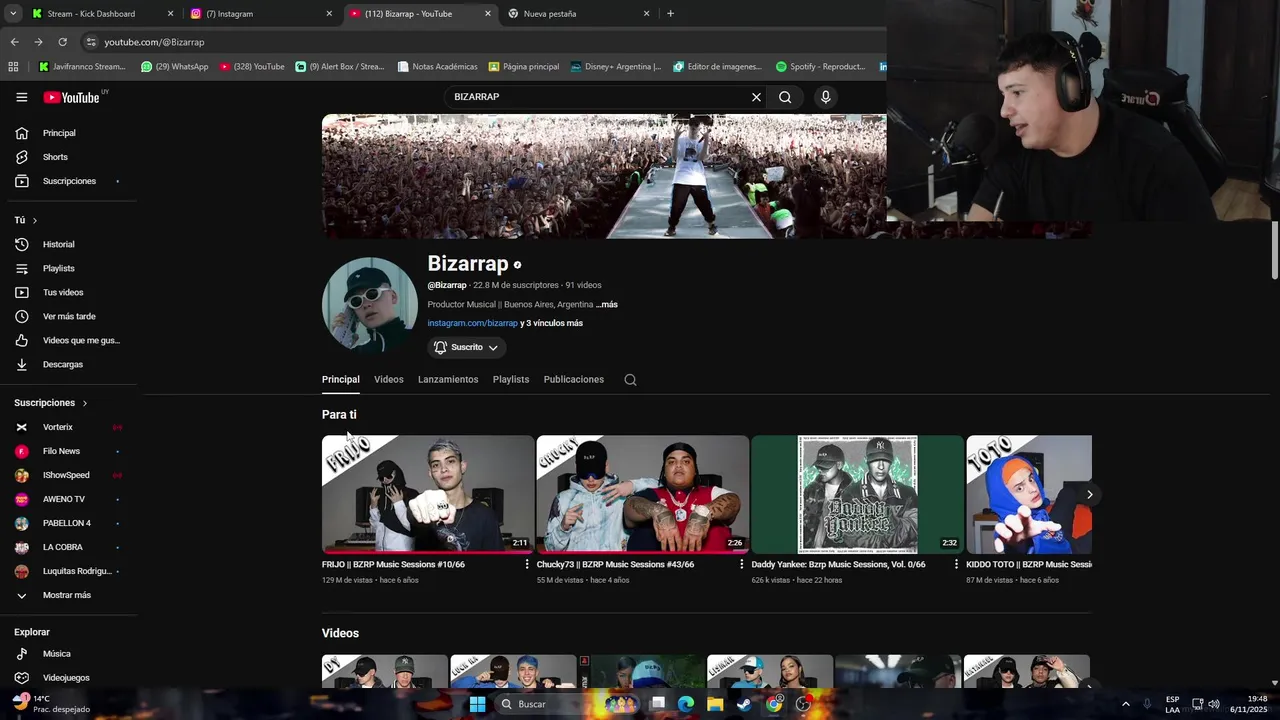Viewport: 1280px width, 720px height.
Task: Open browser apps grid bookmark icon
Action: click(x=13, y=67)
